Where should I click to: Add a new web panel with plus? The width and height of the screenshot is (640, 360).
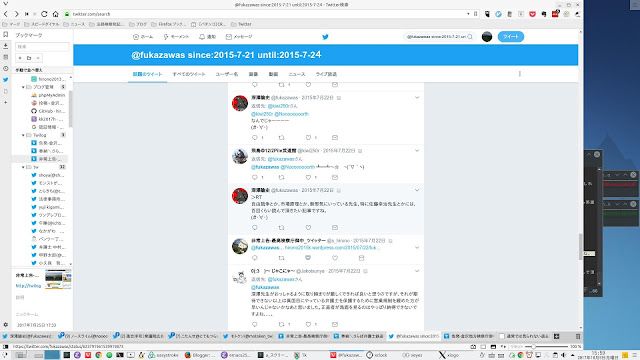(x=6, y=102)
